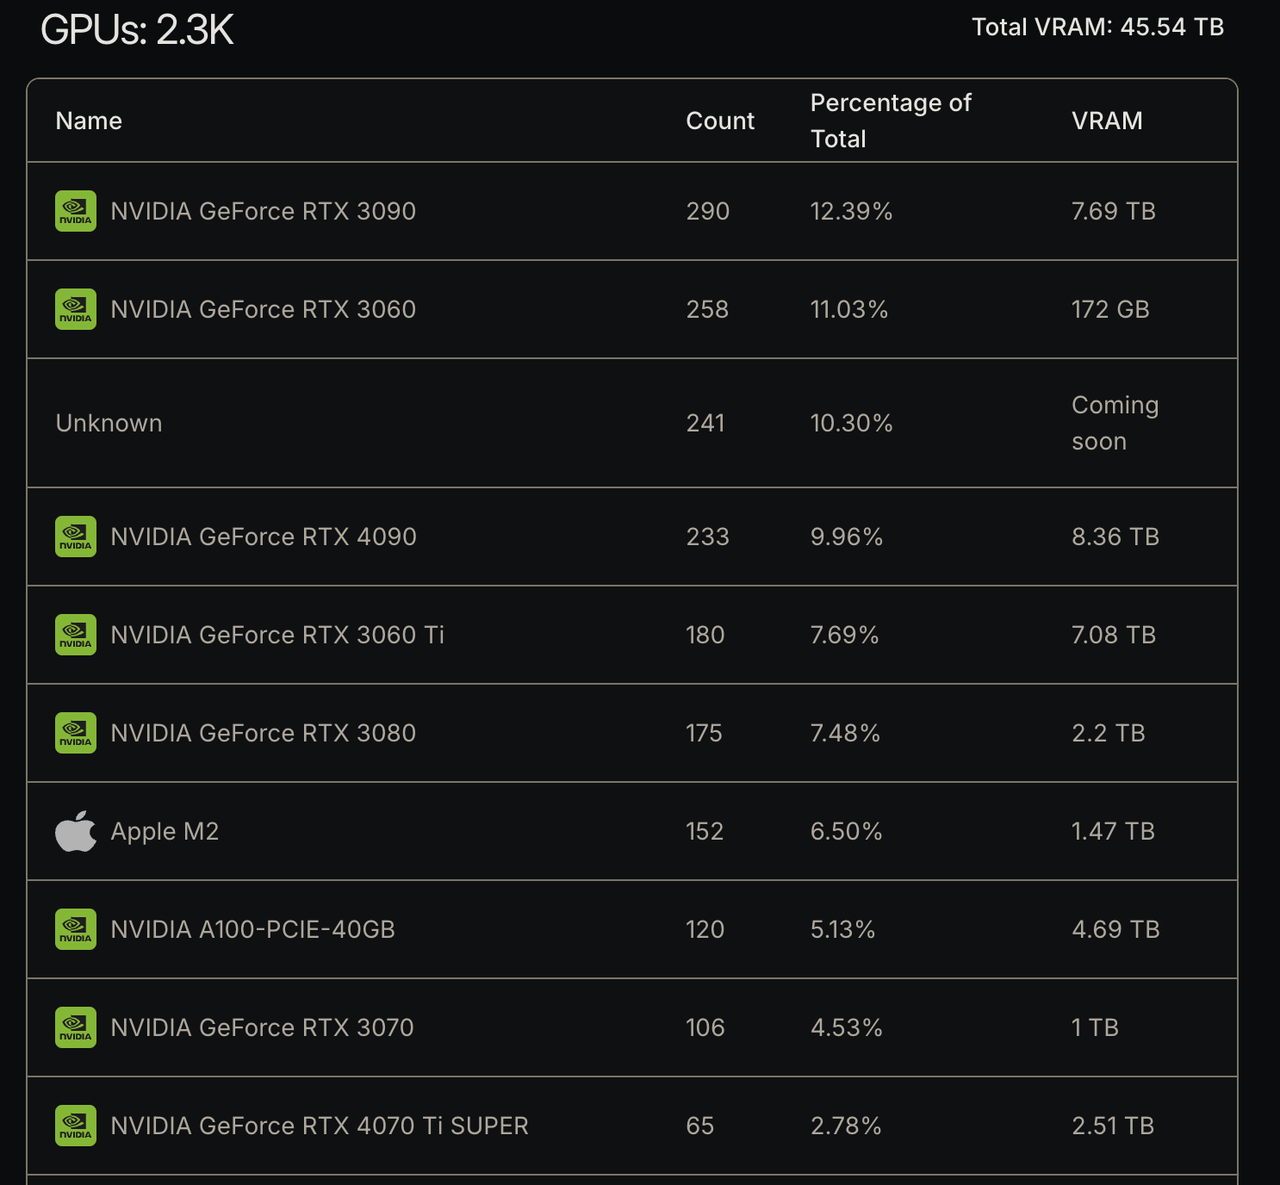This screenshot has width=1280, height=1185.
Task: Click the NVIDIA icon beside RTX 3090
Action: pos(76,211)
